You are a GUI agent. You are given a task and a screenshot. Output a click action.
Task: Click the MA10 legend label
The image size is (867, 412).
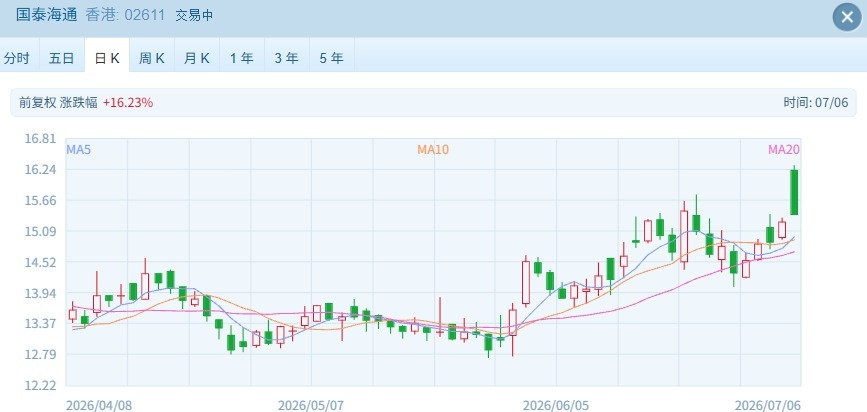pos(433,149)
